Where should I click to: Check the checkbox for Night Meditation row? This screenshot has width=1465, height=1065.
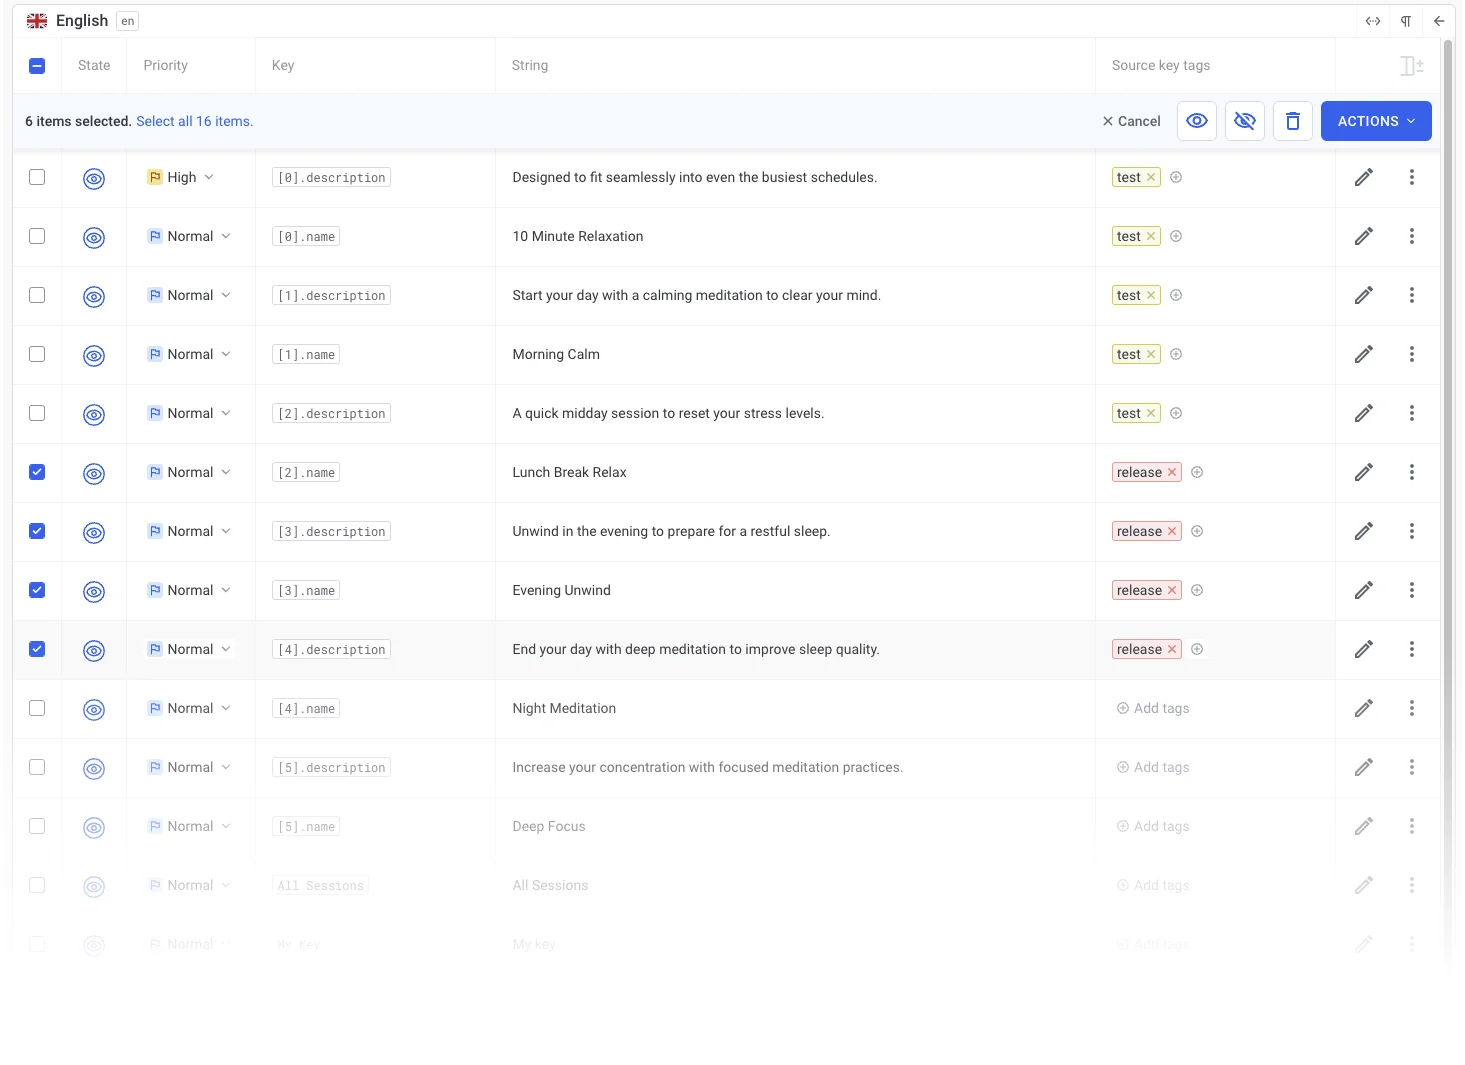(x=37, y=708)
